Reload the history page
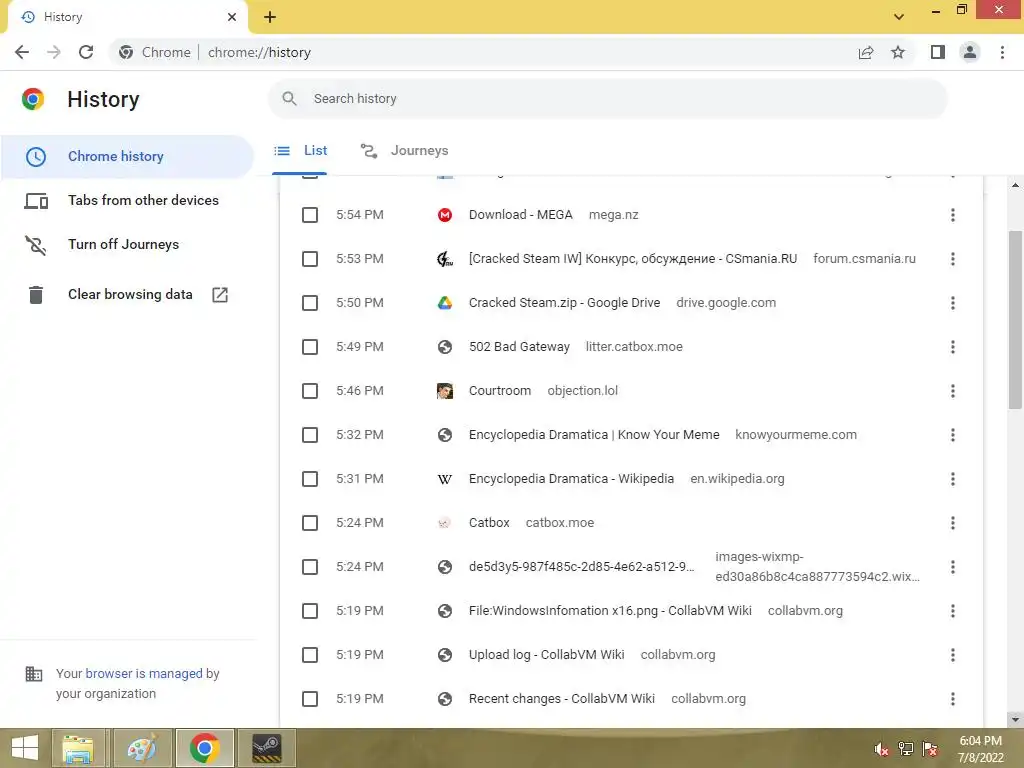 pos(86,52)
